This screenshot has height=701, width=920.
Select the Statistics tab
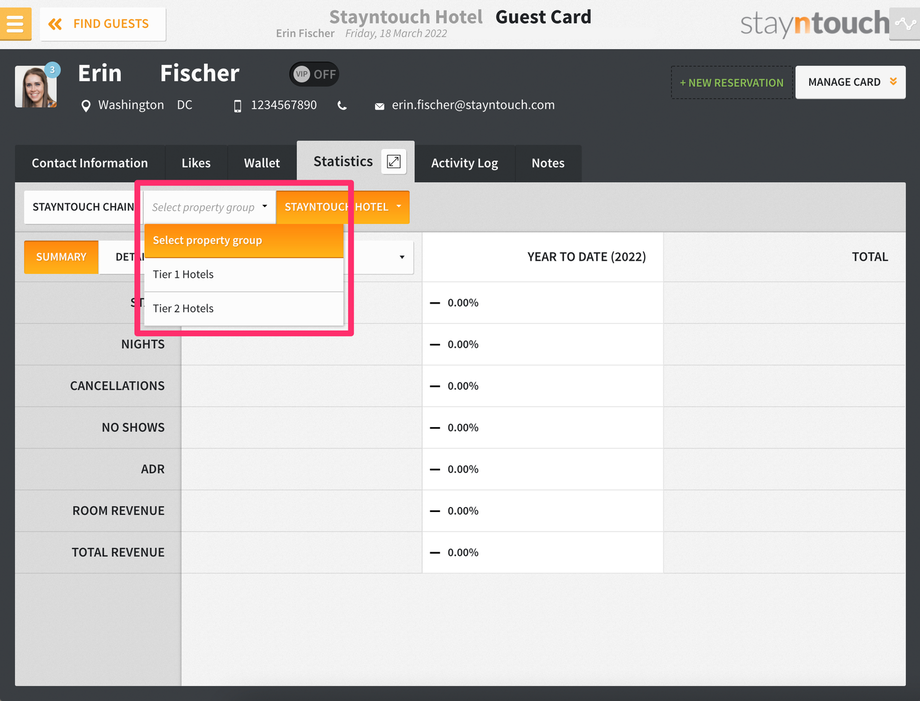tap(343, 161)
